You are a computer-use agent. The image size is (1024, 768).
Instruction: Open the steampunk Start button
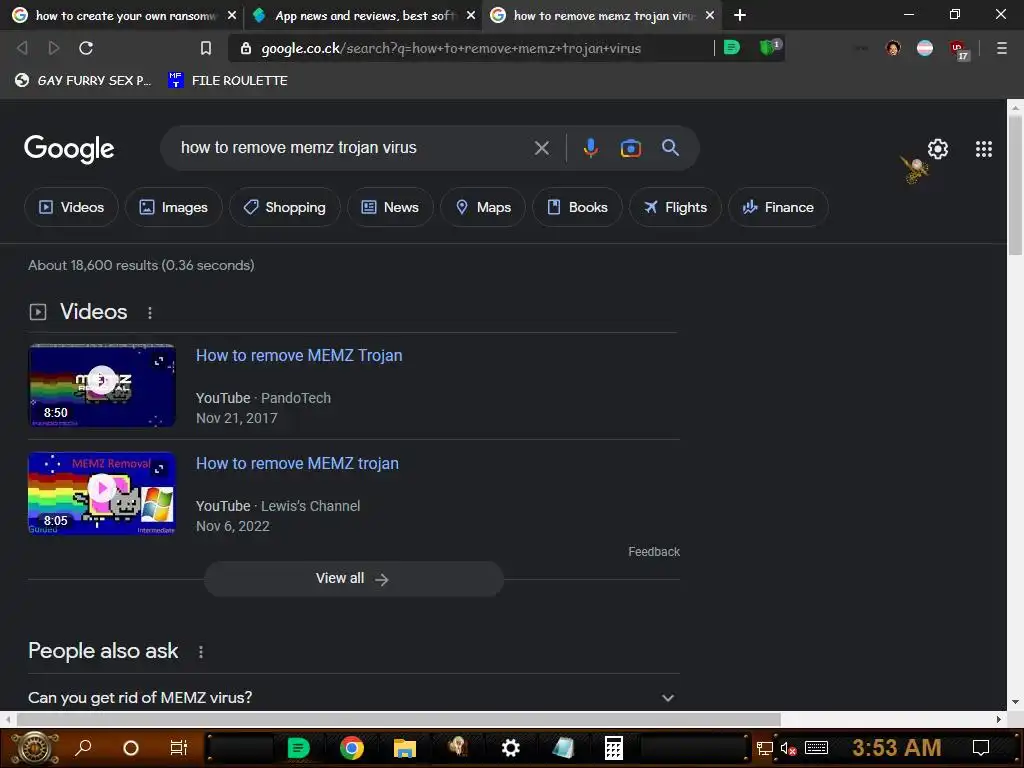click(34, 748)
